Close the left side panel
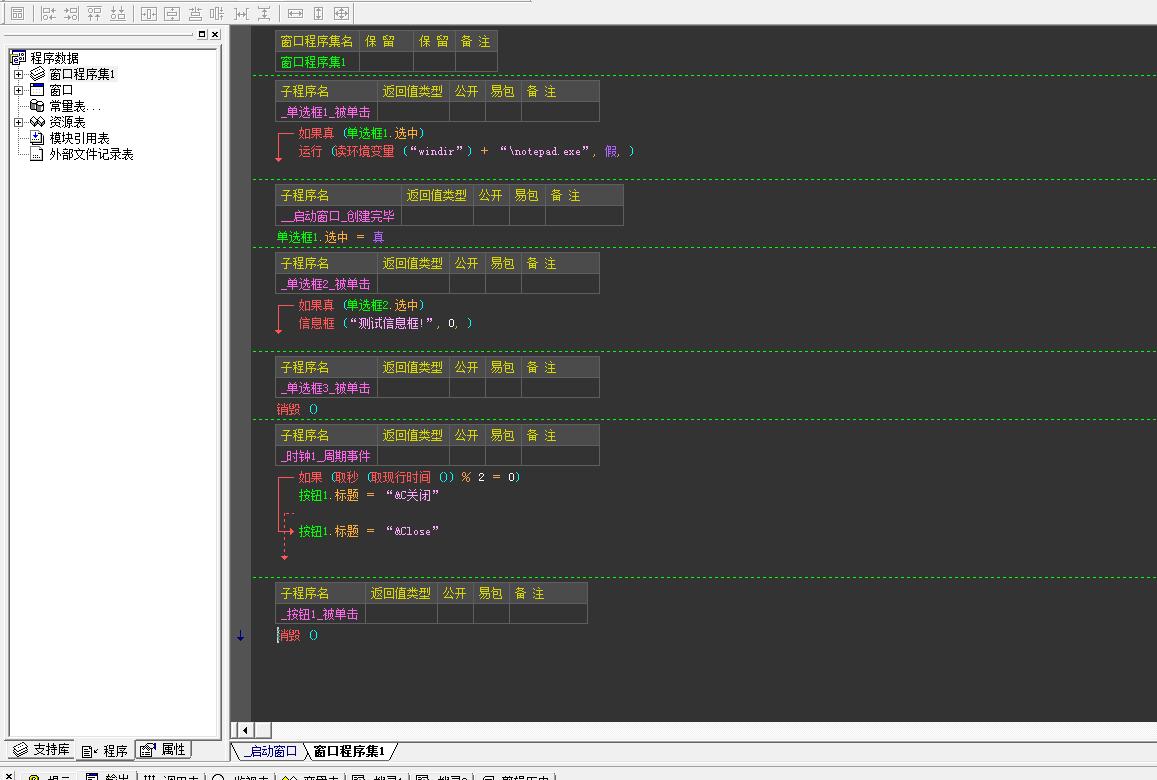Screen dimensions: 1157x780 pos(214,35)
